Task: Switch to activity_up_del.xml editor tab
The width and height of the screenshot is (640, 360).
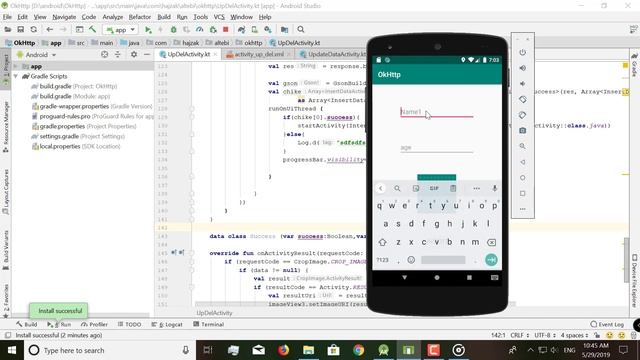Action: click(258, 54)
